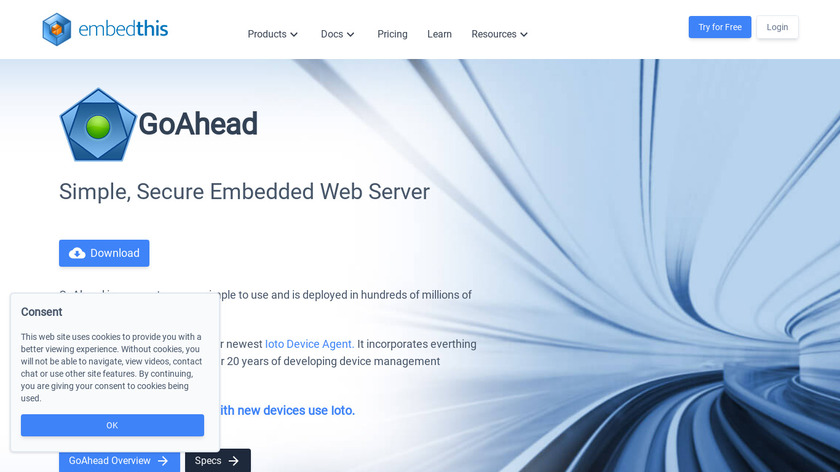The image size is (840, 472).
Task: Expand the Resources chevron arrow
Action: coord(524,35)
